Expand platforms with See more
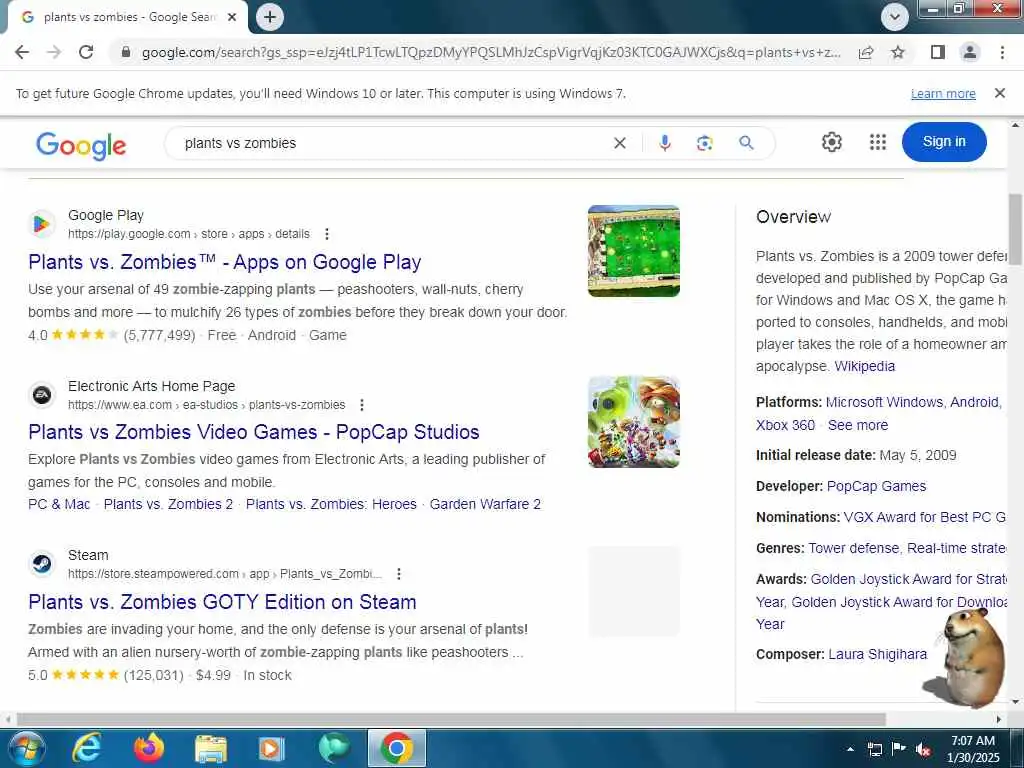This screenshot has height=768, width=1024. tap(857, 425)
